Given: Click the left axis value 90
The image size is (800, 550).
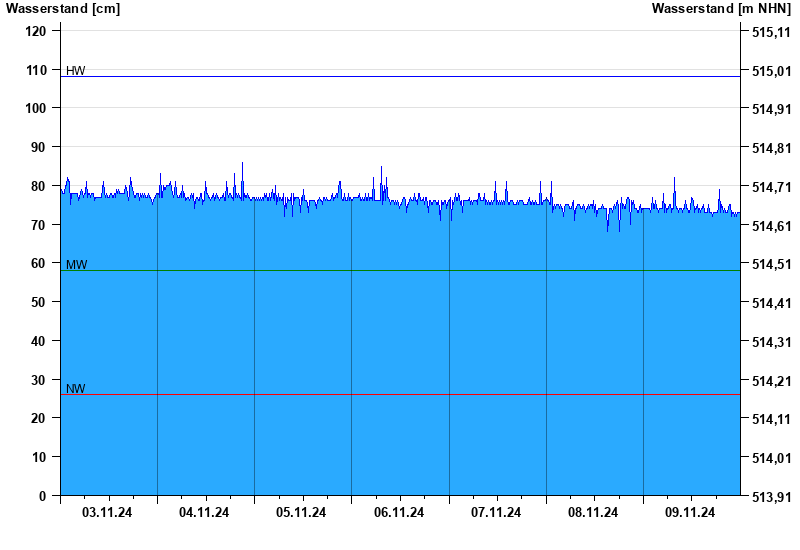Looking at the screenshot, I should (x=39, y=147).
